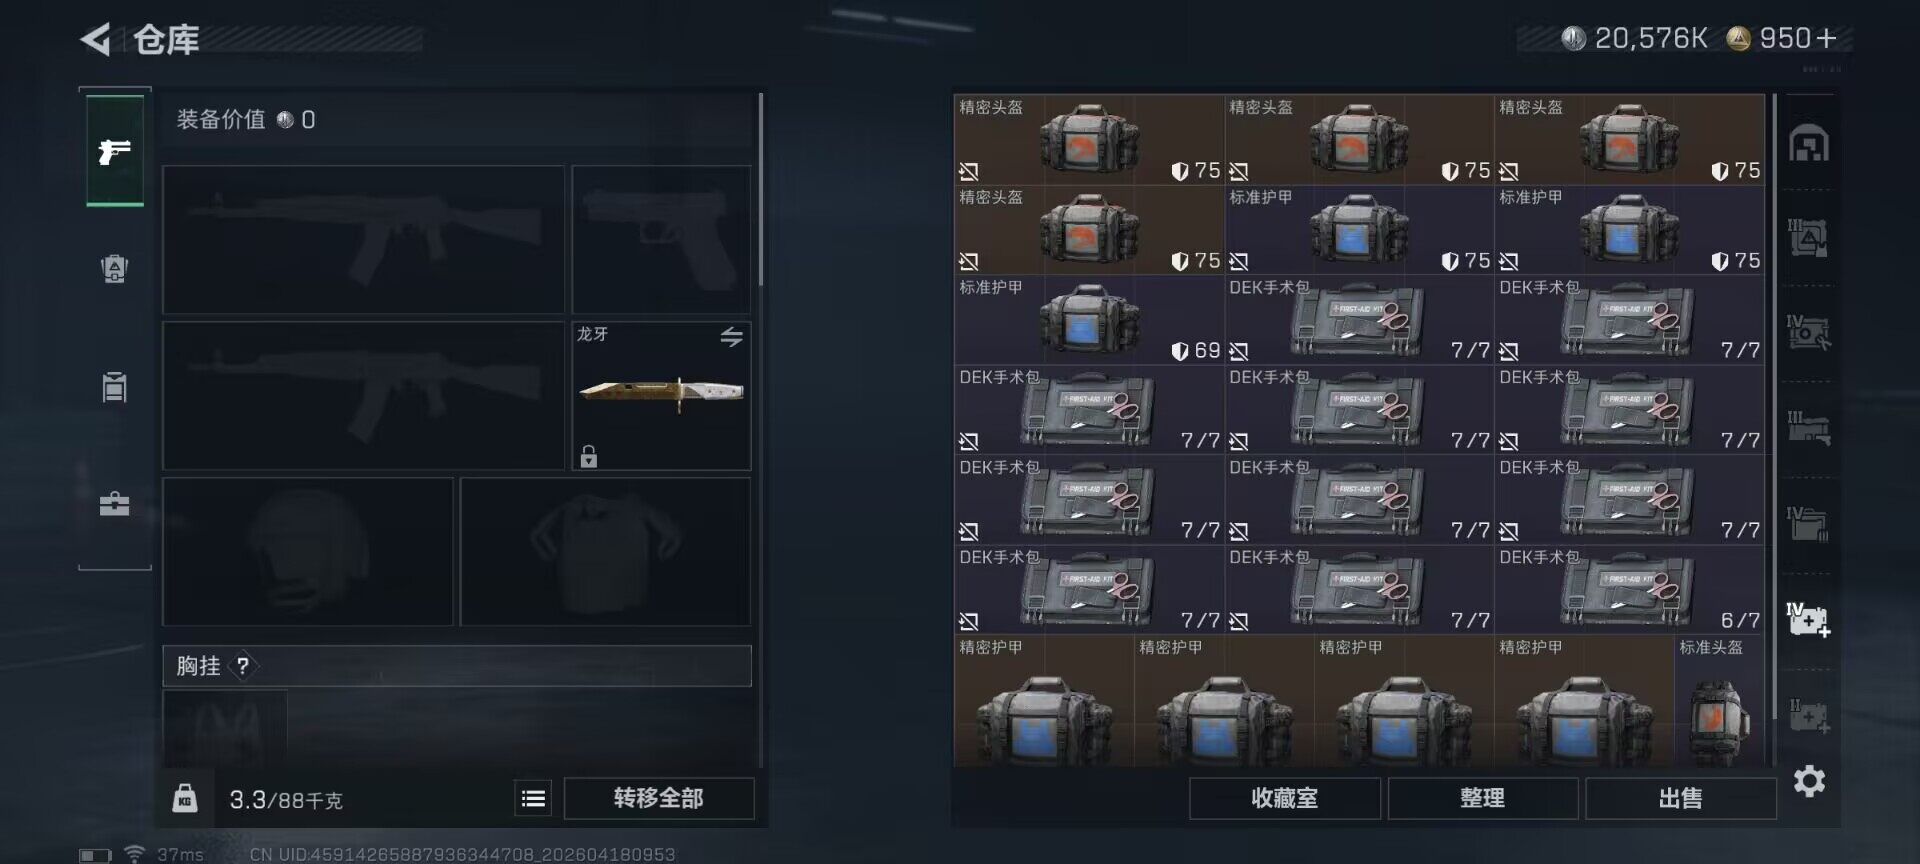This screenshot has width=1920, height=864.
Task: Swap the 龙牙 knife using the arrows icon
Action: point(732,337)
